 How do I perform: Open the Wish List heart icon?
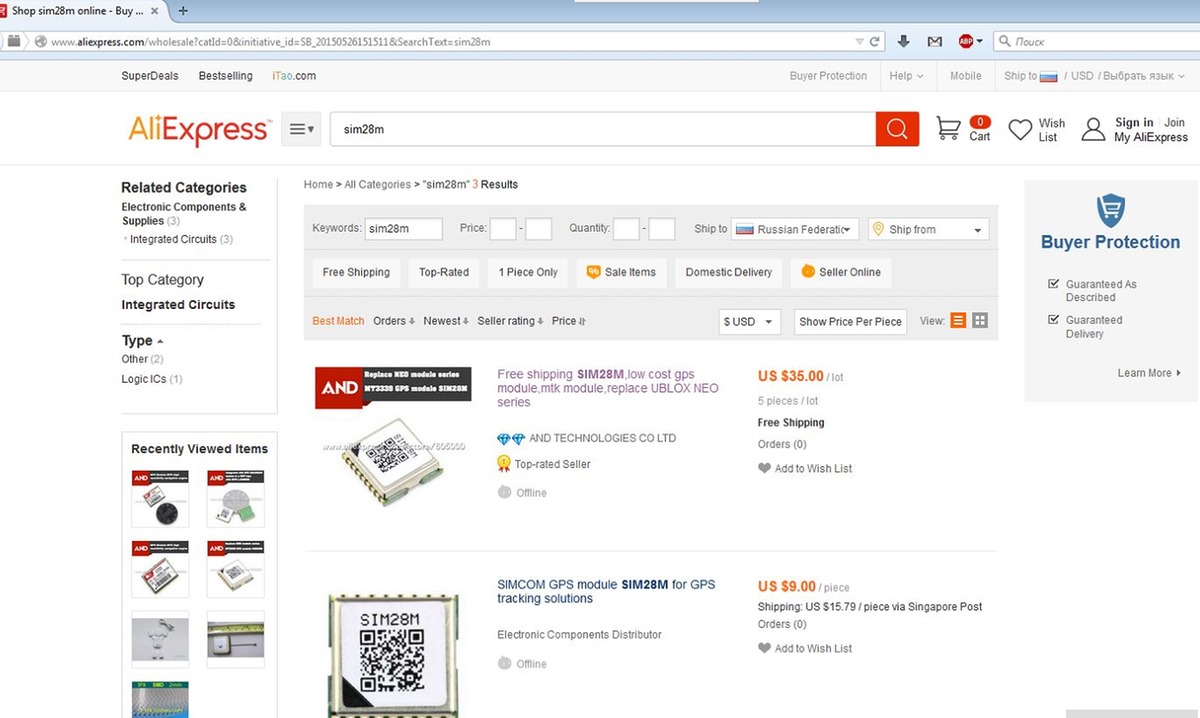click(1020, 130)
